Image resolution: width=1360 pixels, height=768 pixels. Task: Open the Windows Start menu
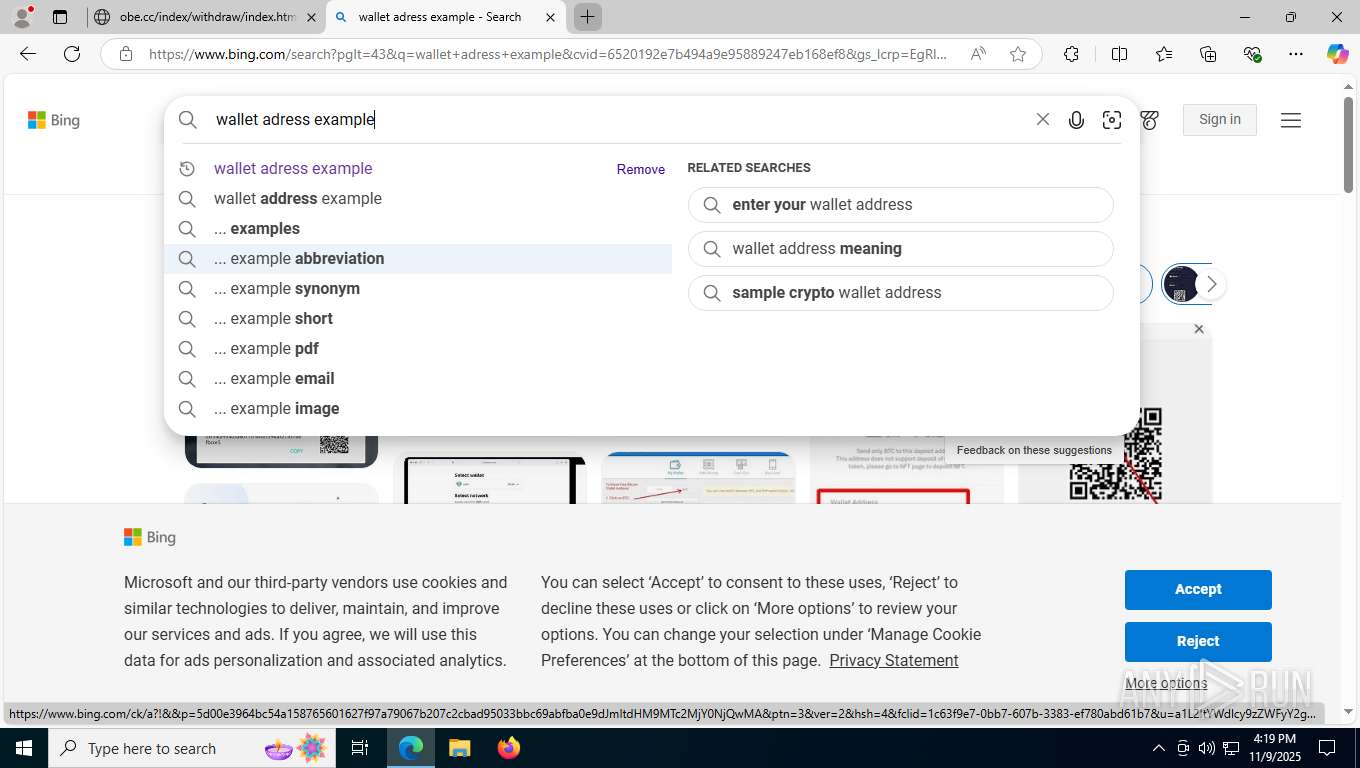click(22, 748)
